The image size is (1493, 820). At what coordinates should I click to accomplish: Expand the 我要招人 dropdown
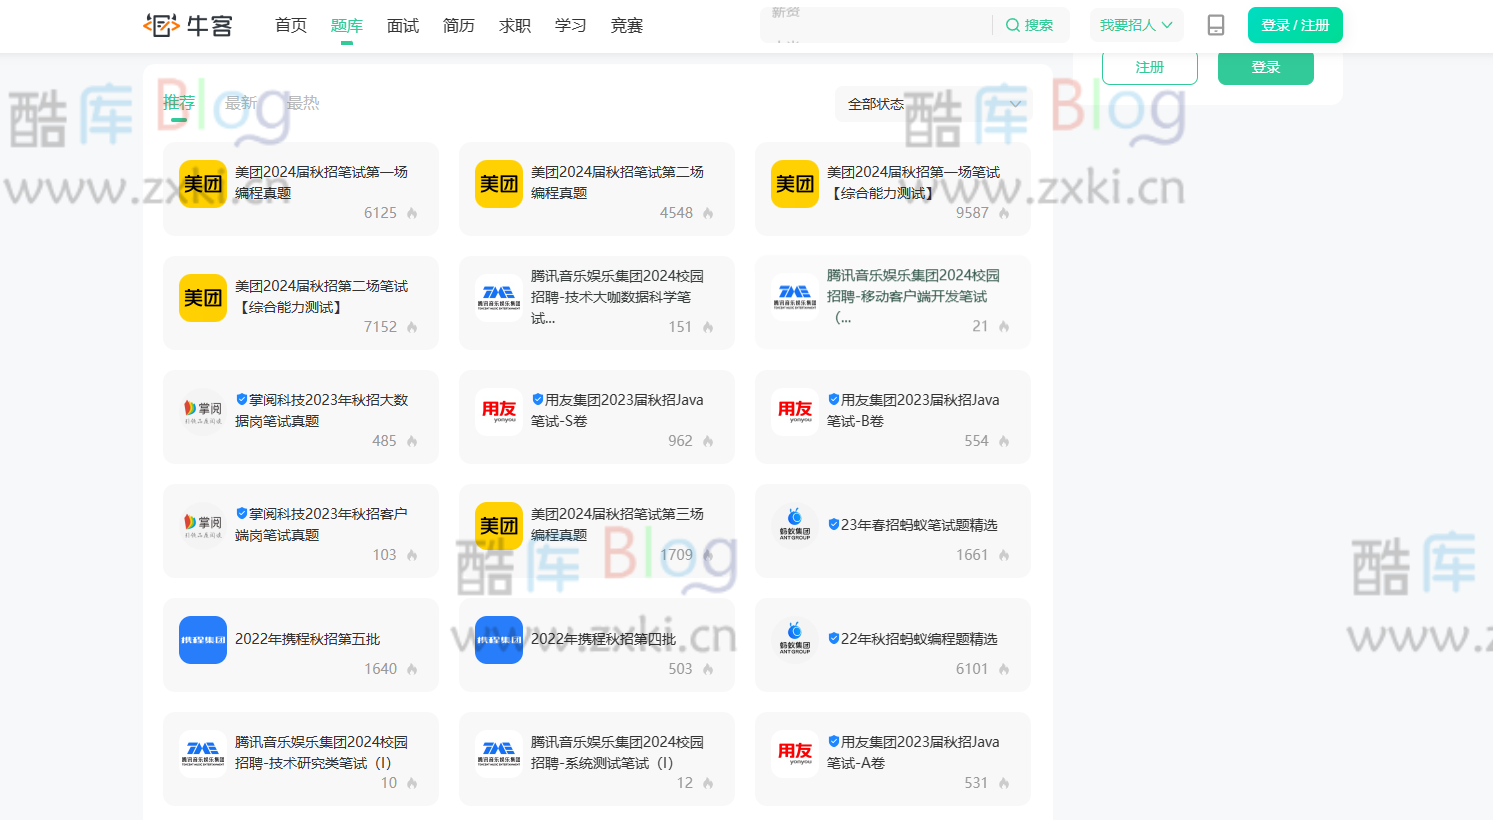click(x=1136, y=25)
